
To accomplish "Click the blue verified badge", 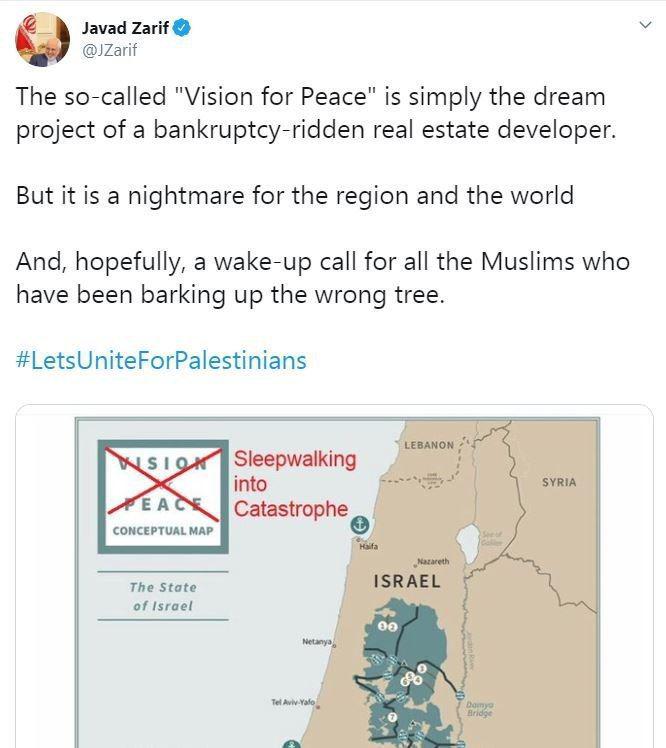I will 182,30.
